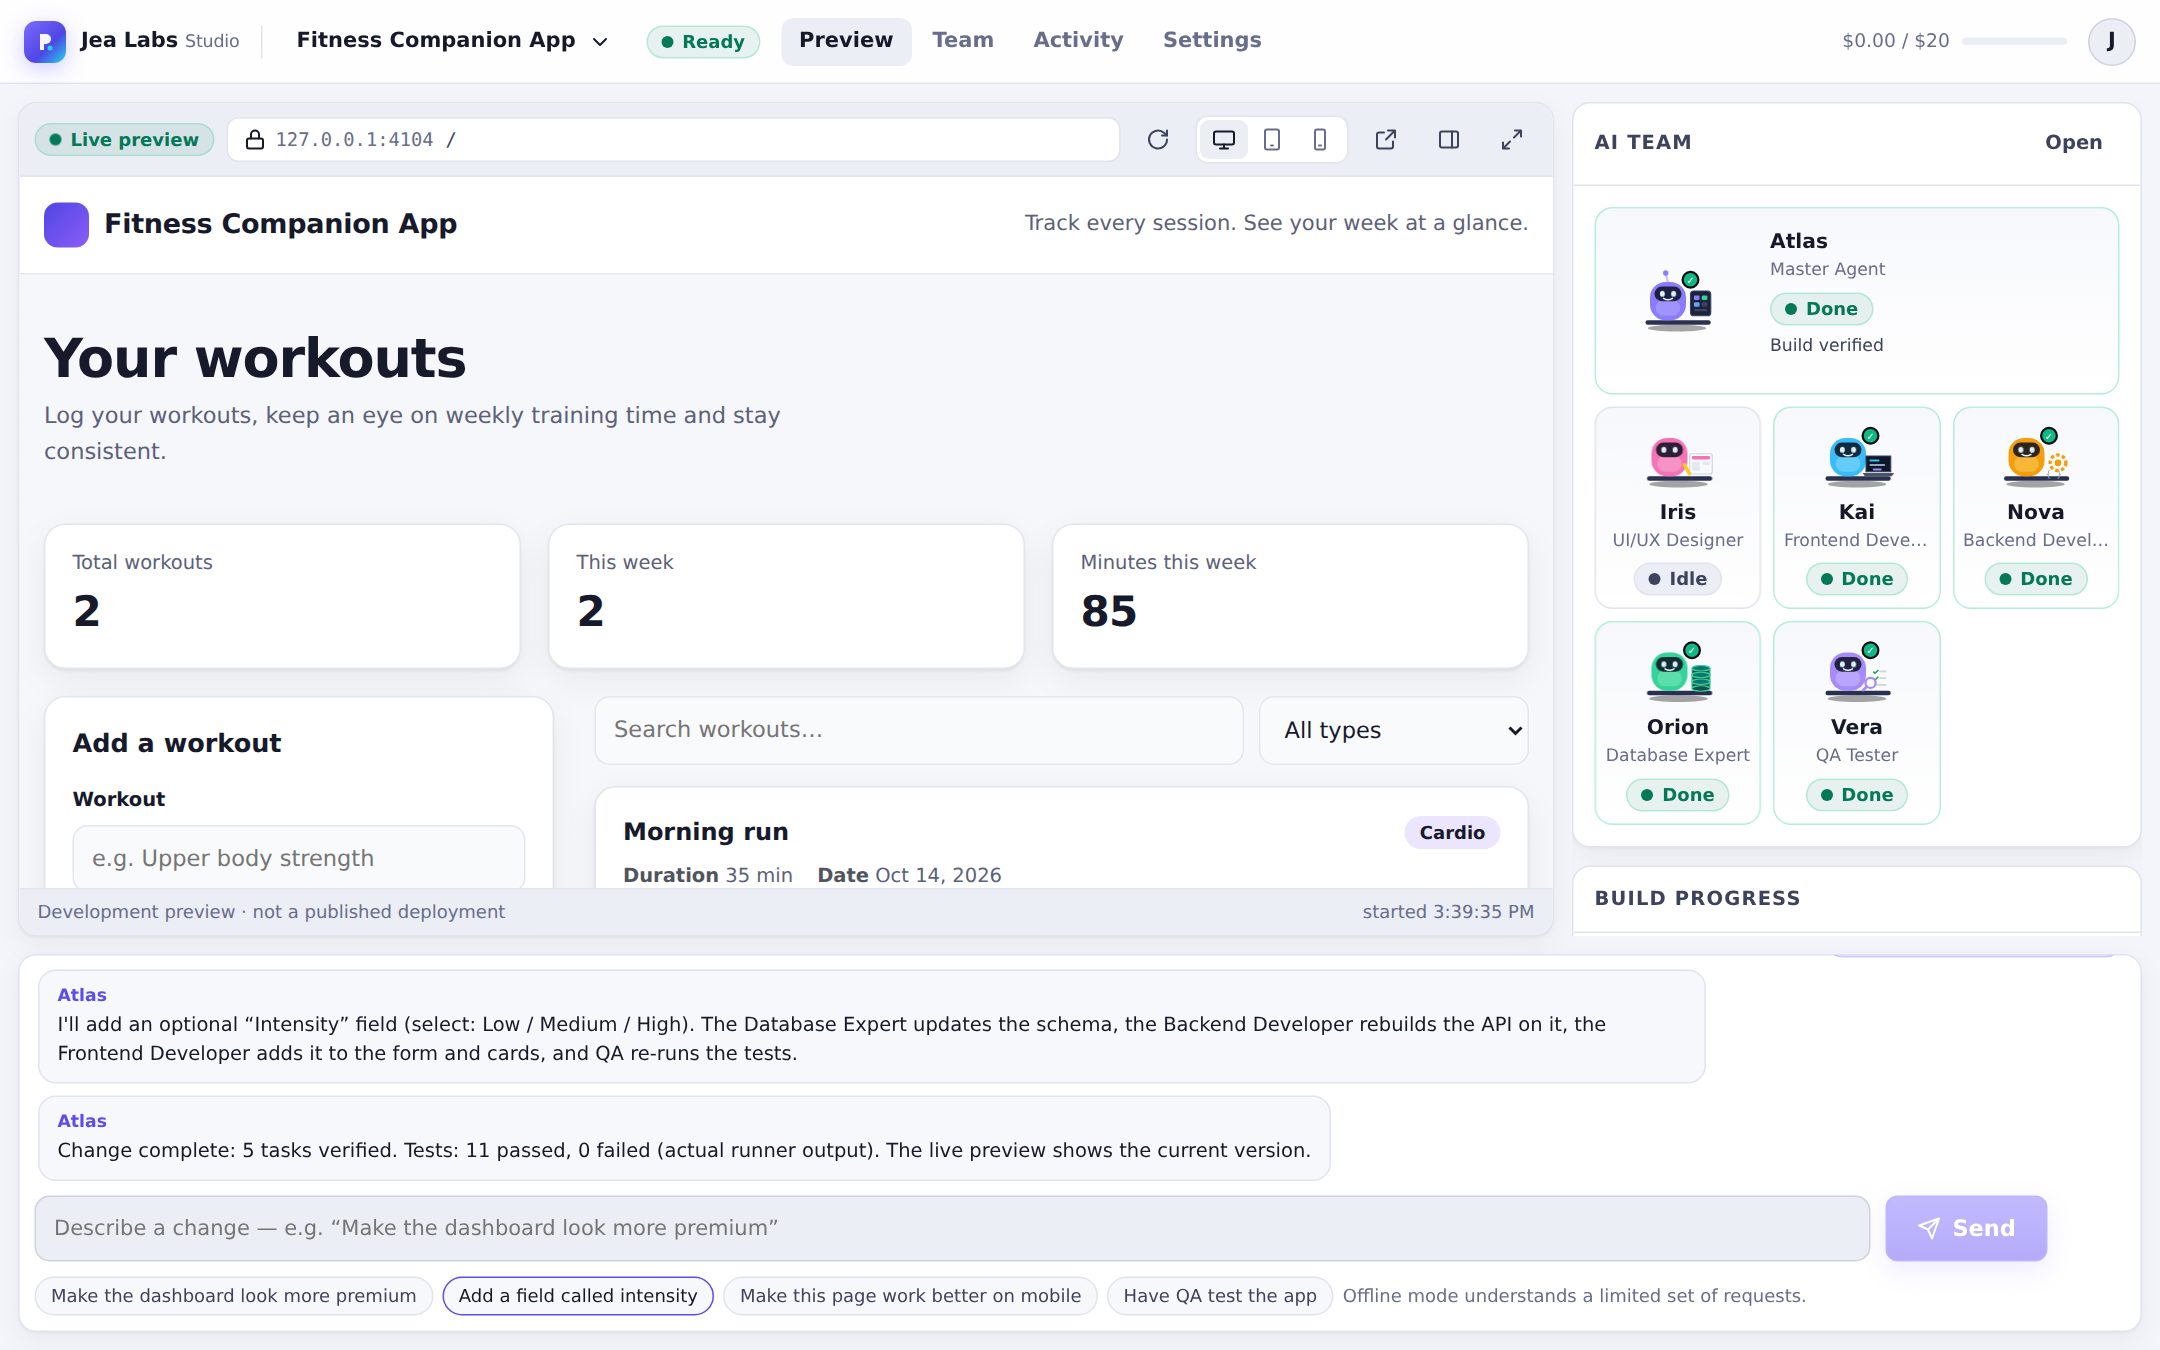The height and width of the screenshot is (1350, 2160).
Task: Toggle the side panel layout icon
Action: coord(1449,140)
